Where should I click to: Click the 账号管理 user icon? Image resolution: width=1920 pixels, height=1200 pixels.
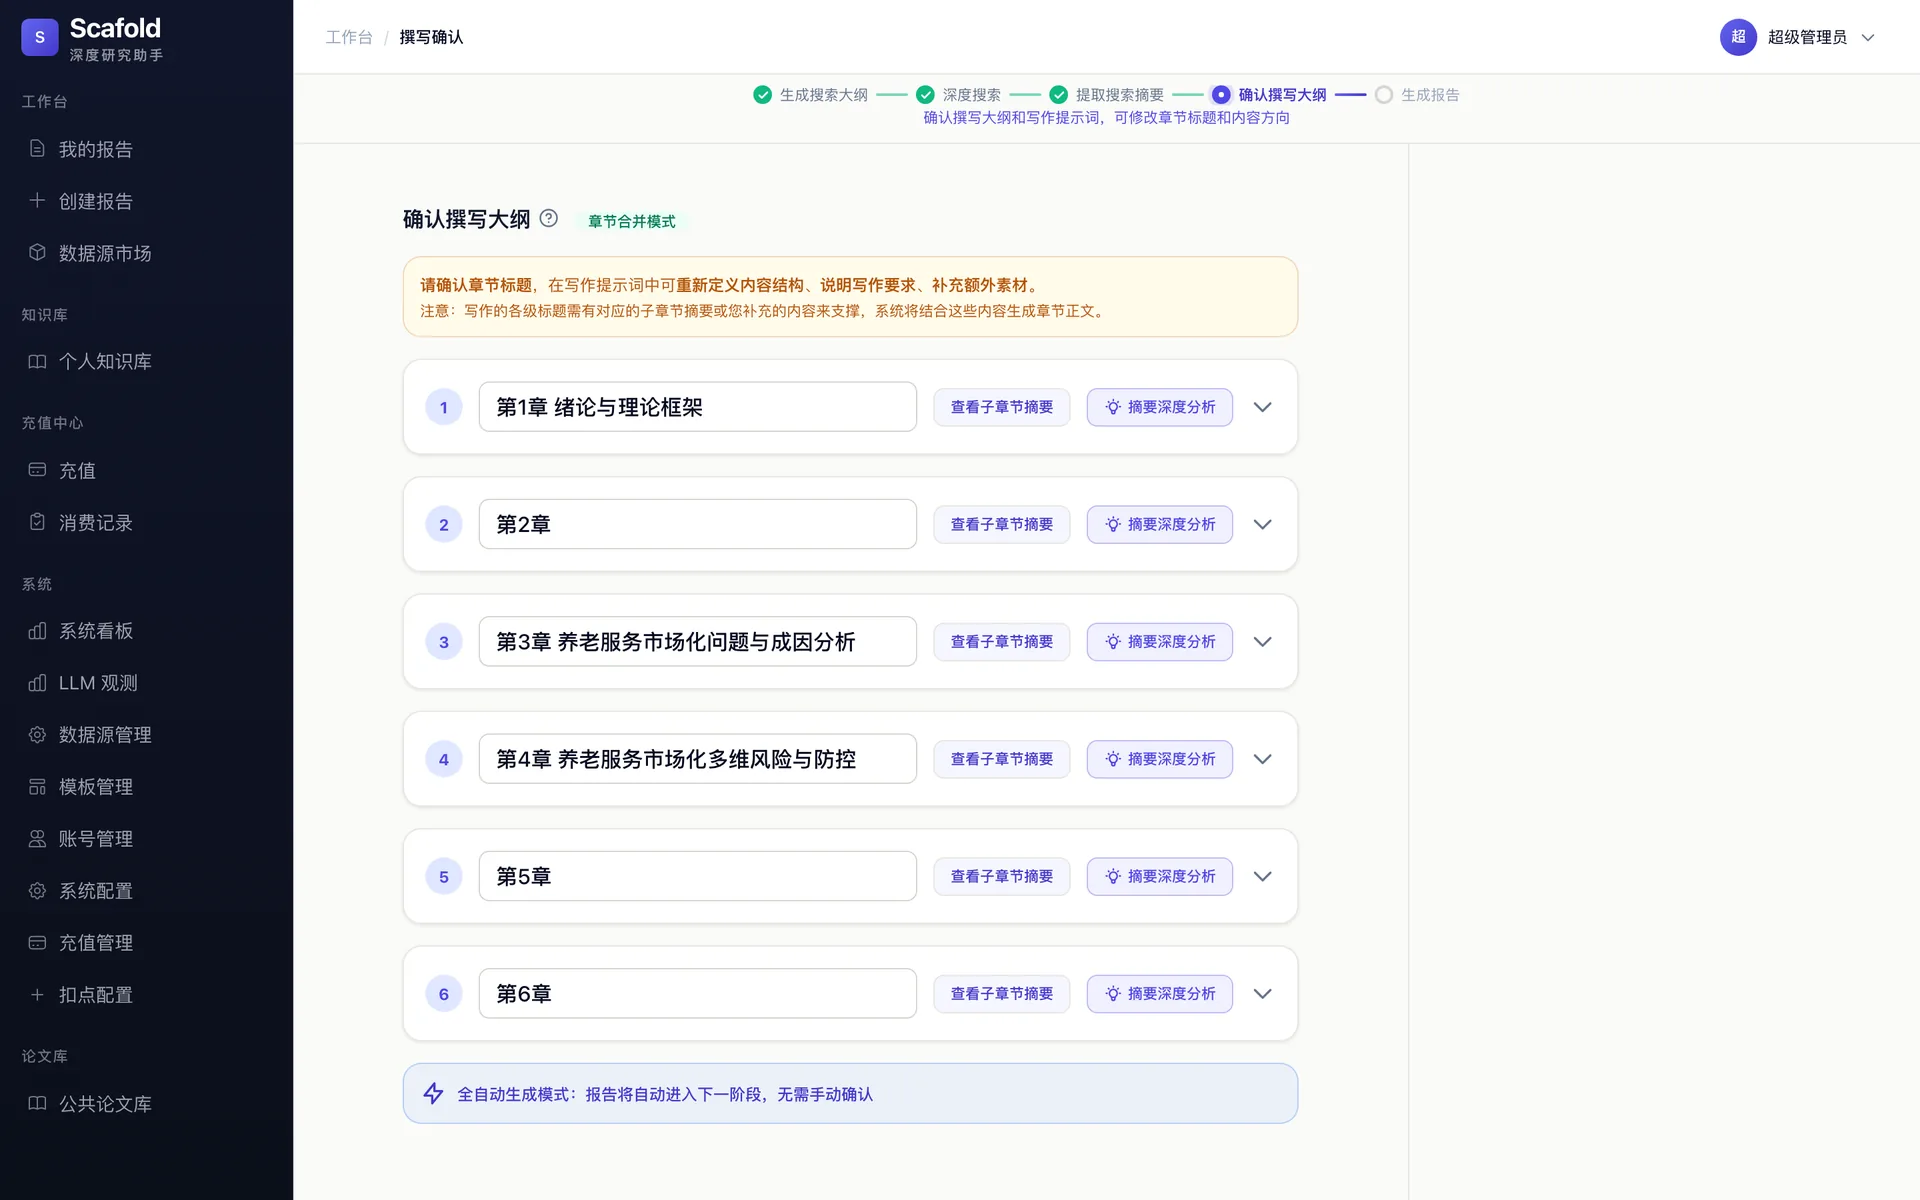[x=37, y=839]
